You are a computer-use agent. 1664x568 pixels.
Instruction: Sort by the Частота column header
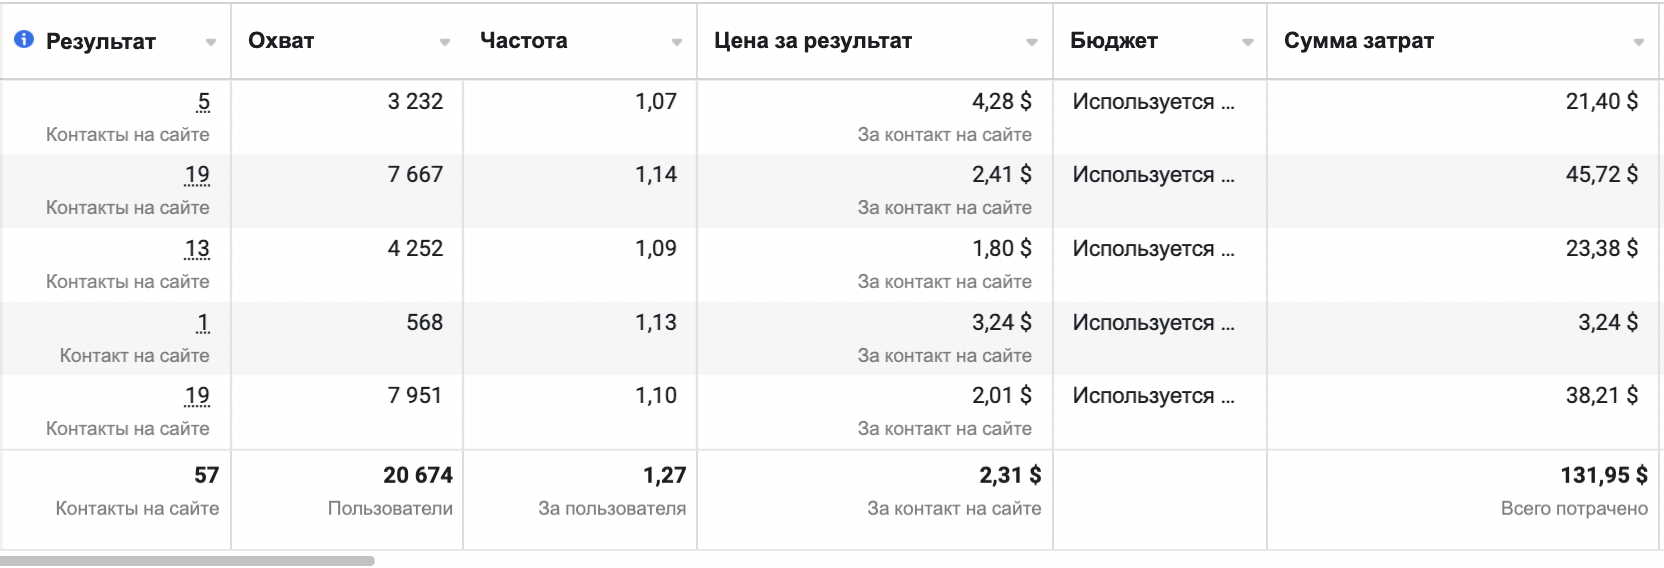coord(524,41)
